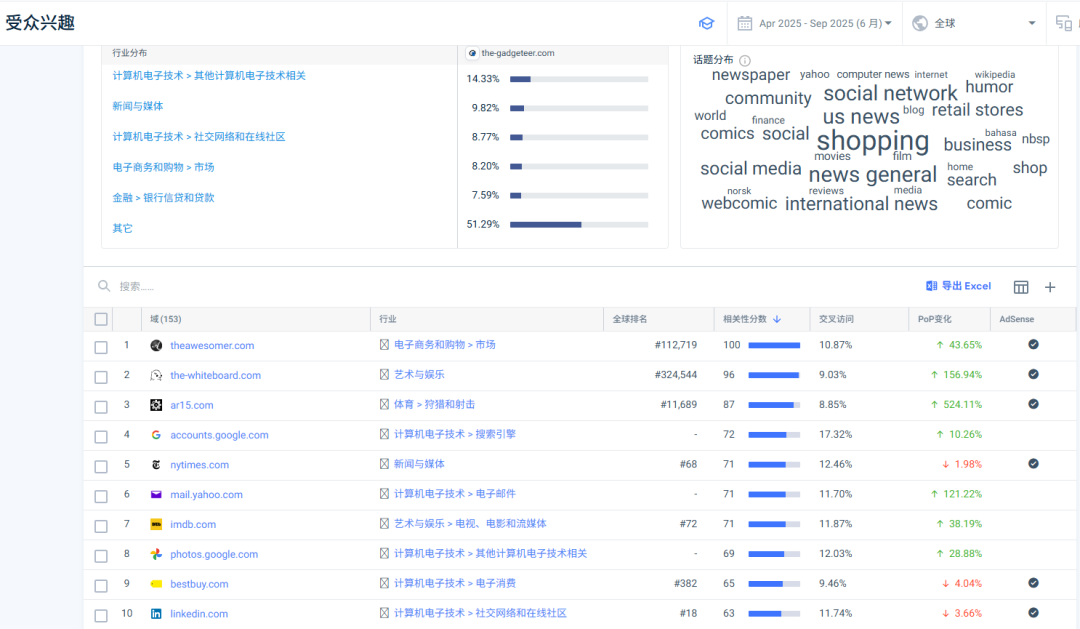The height and width of the screenshot is (629, 1080).
Task: Open theawesomer.com link
Action: click(212, 346)
